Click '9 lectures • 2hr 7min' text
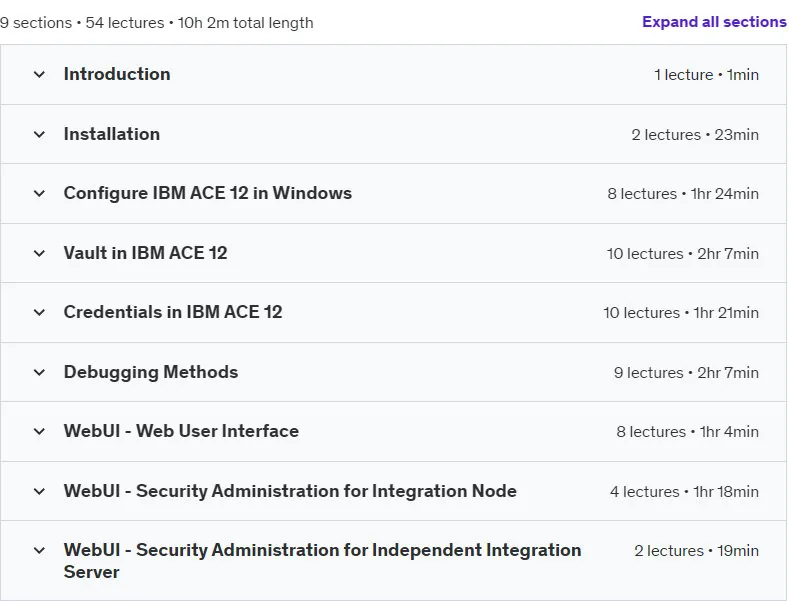Image resolution: width=789 pixels, height=601 pixels. pos(686,372)
